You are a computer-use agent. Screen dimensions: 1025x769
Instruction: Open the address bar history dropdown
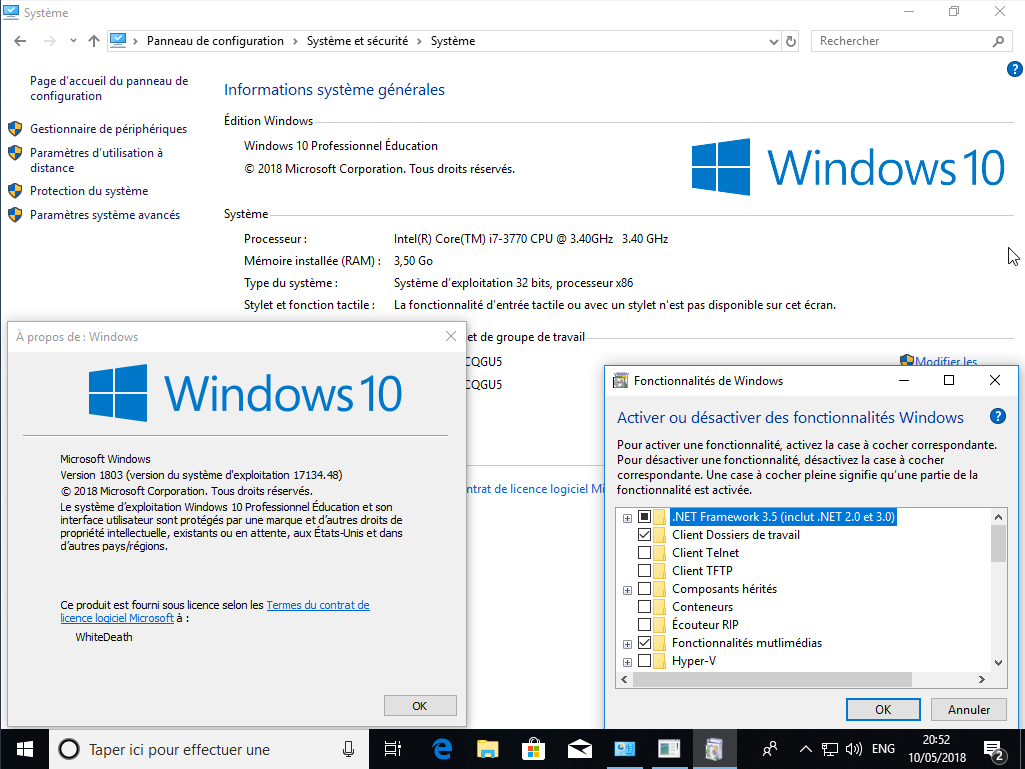tap(774, 41)
